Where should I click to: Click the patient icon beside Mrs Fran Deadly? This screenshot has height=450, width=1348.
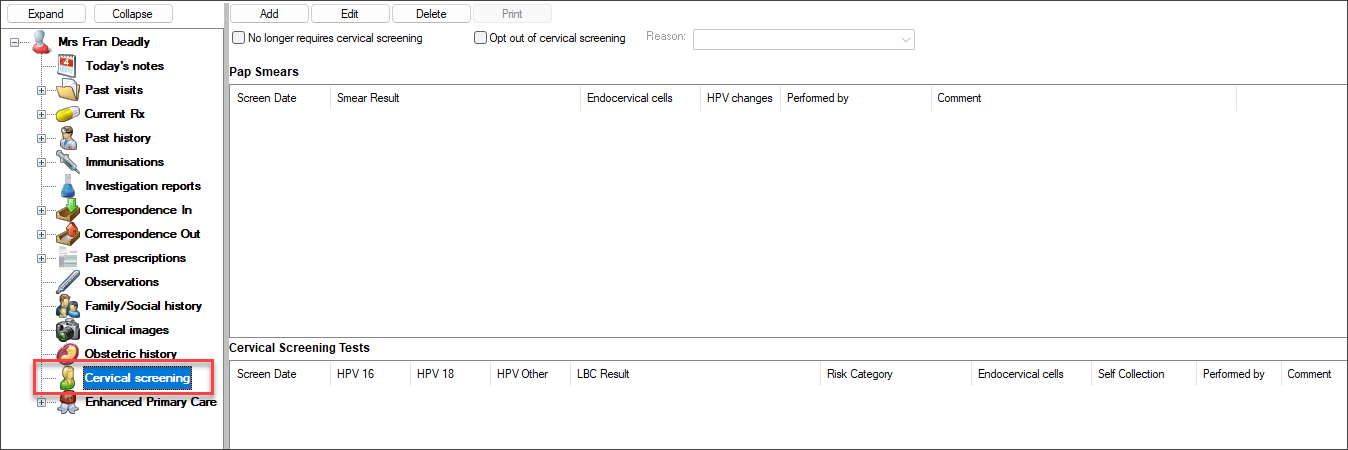coord(43,42)
